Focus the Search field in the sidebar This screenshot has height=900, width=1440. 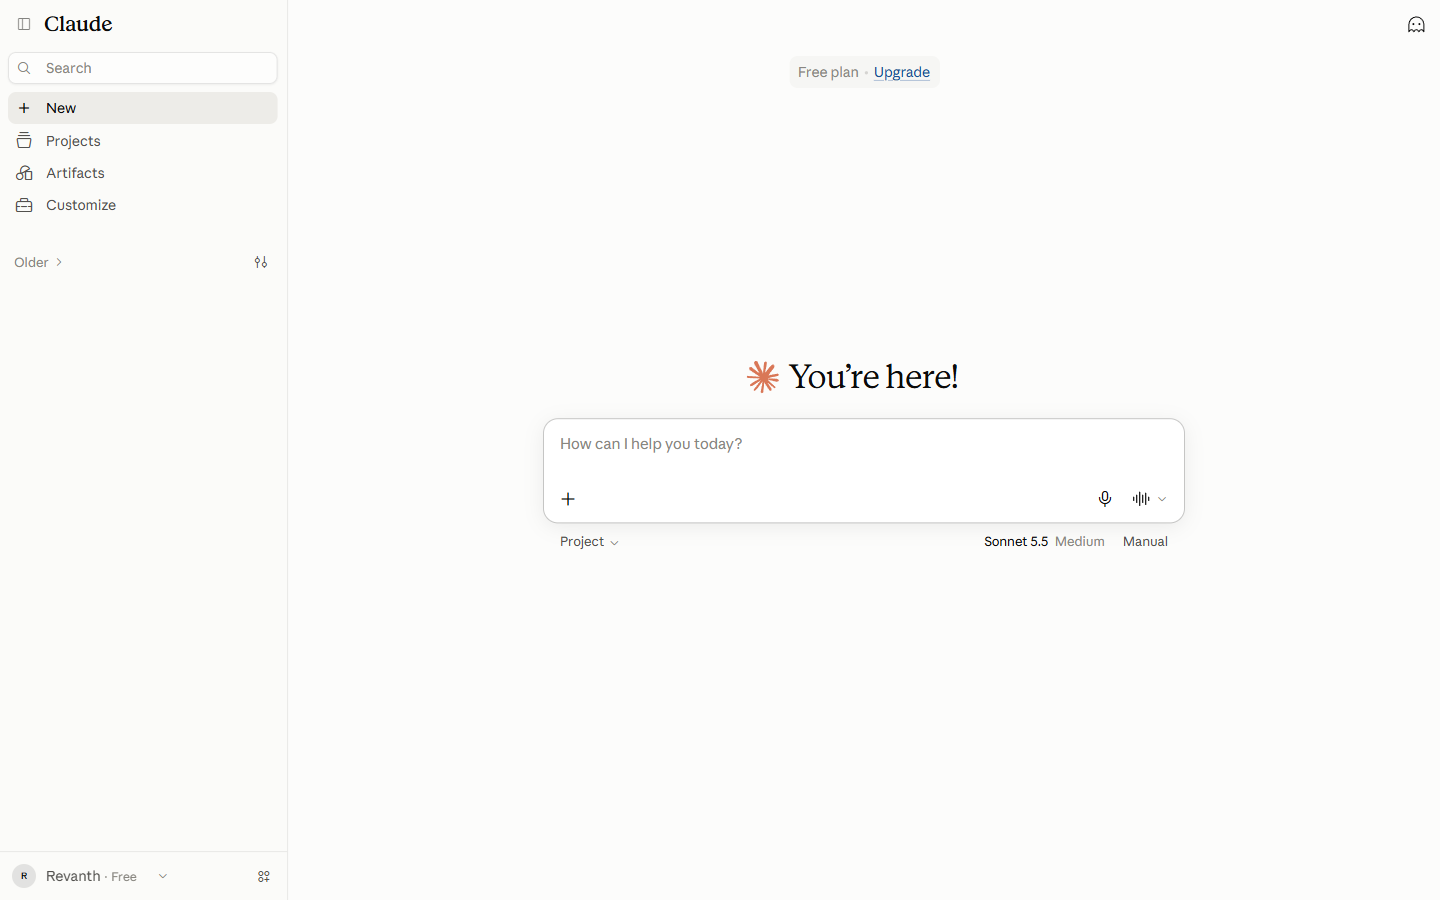click(x=143, y=68)
